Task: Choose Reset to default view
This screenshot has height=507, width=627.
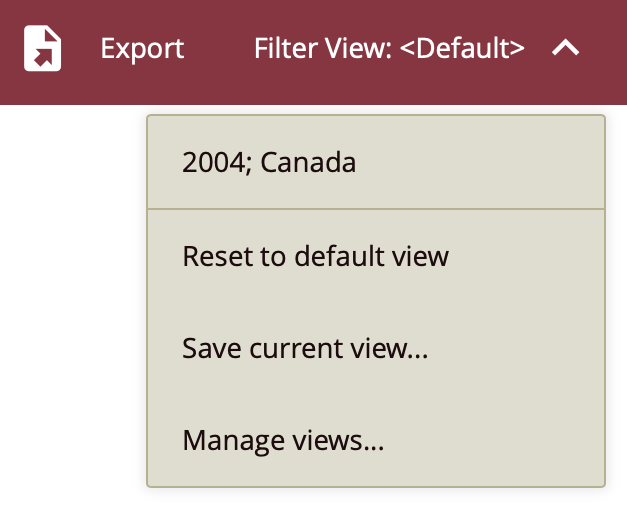Action: coord(315,257)
